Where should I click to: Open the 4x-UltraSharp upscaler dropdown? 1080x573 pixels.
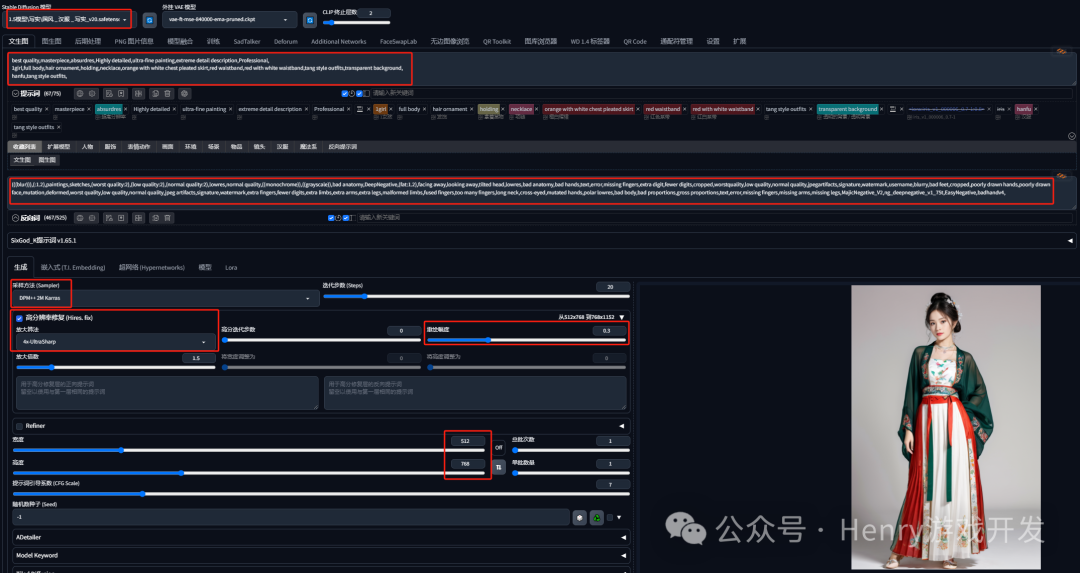tap(114, 342)
